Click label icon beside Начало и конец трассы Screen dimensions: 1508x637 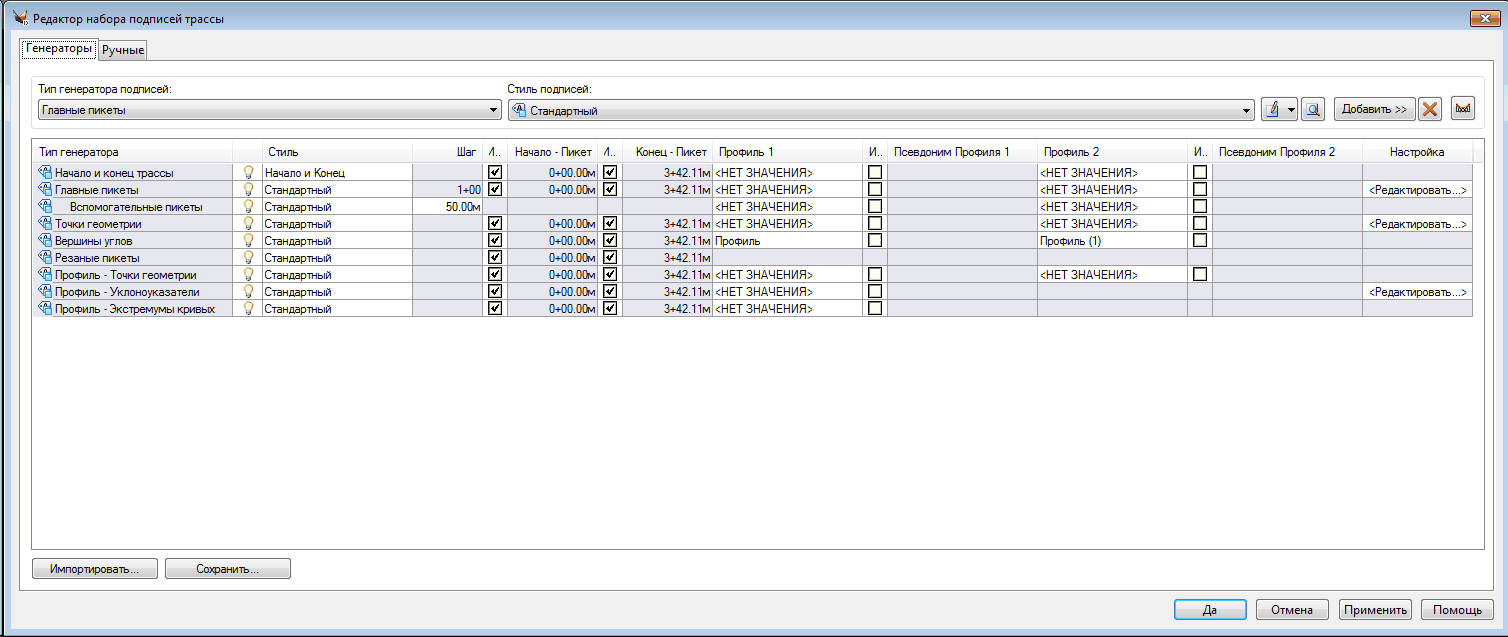45,173
